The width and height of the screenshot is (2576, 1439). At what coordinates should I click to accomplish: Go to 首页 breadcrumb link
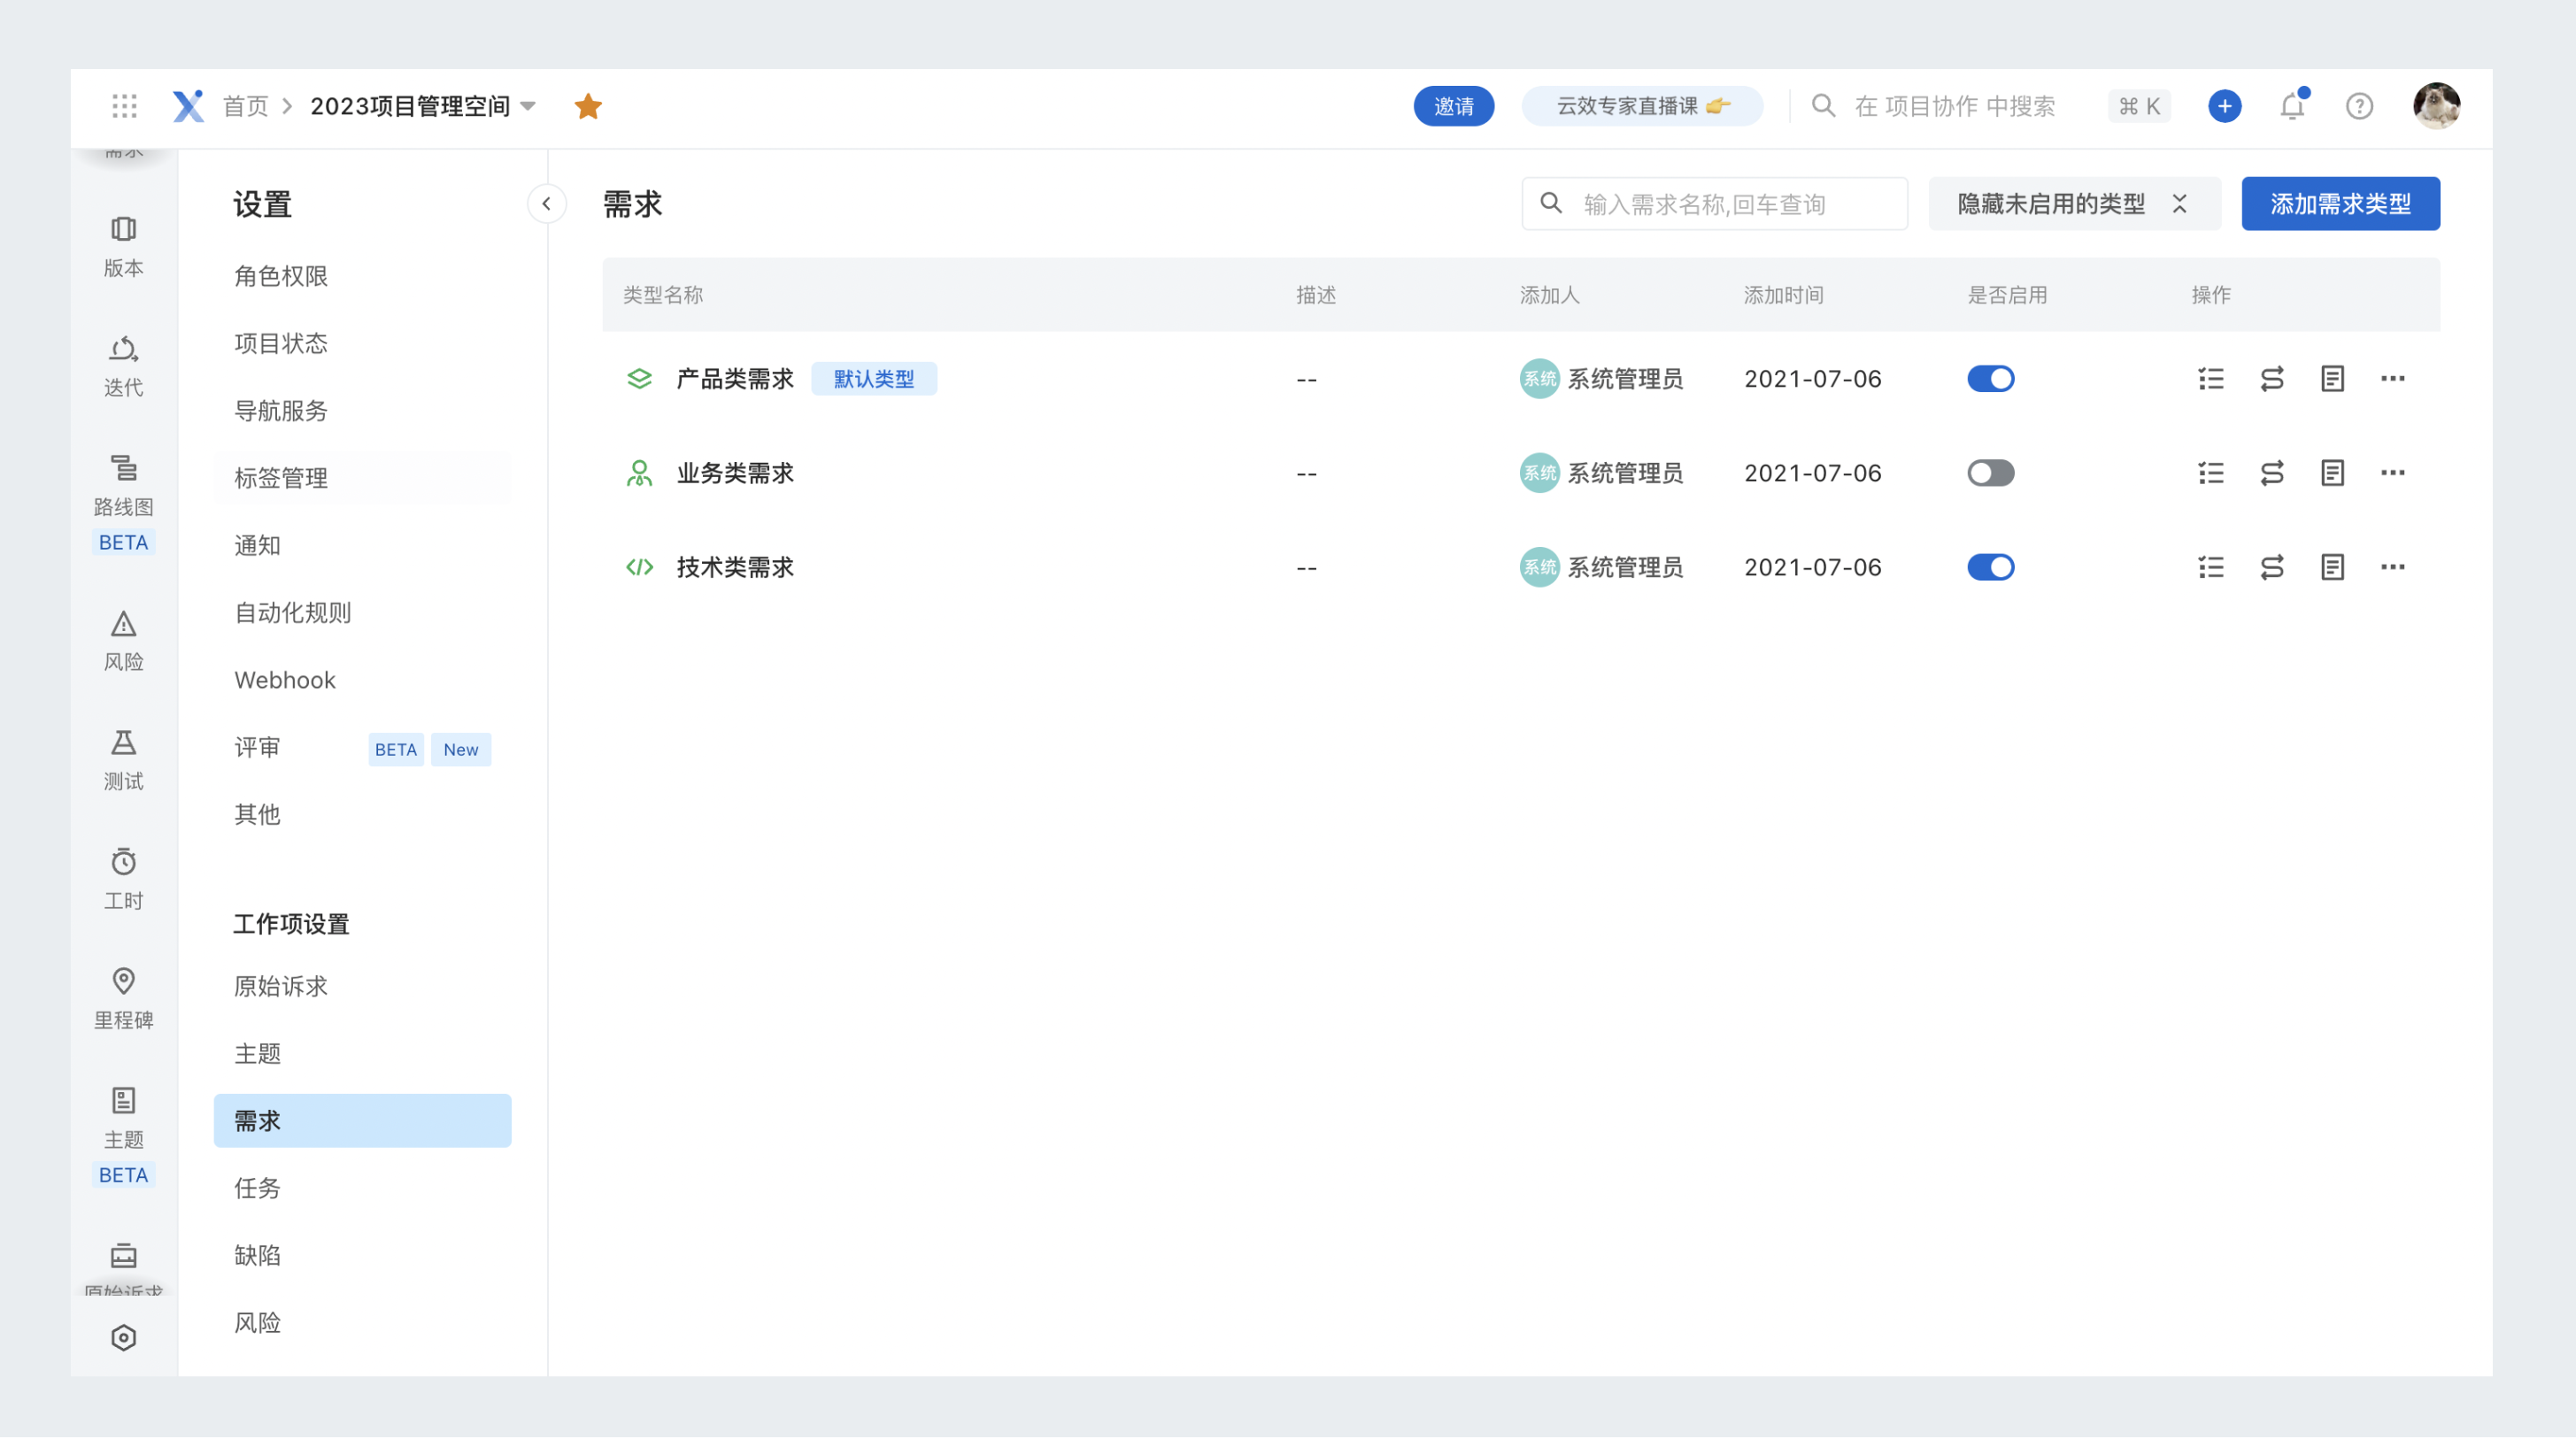coord(245,106)
